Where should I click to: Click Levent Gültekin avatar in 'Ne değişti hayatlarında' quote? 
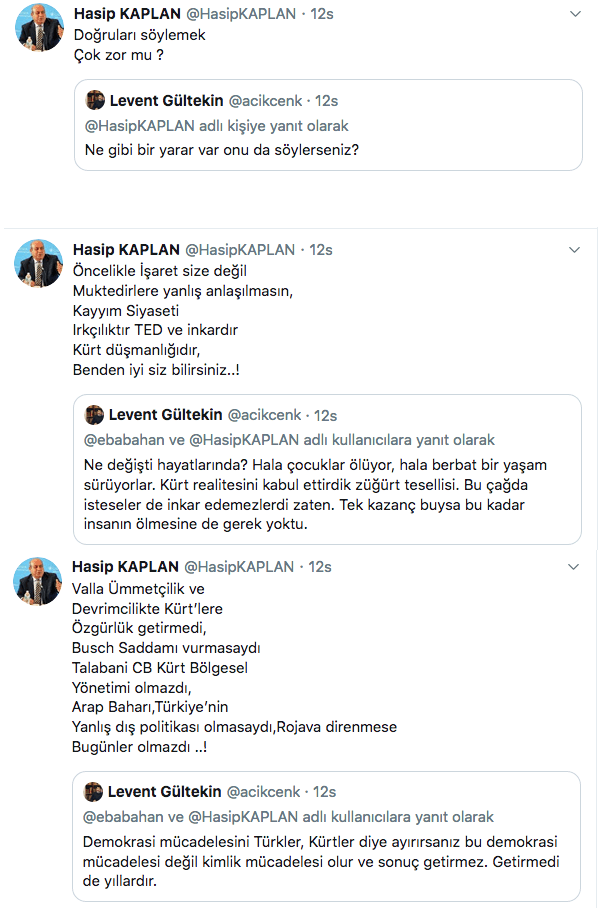[x=95, y=415]
